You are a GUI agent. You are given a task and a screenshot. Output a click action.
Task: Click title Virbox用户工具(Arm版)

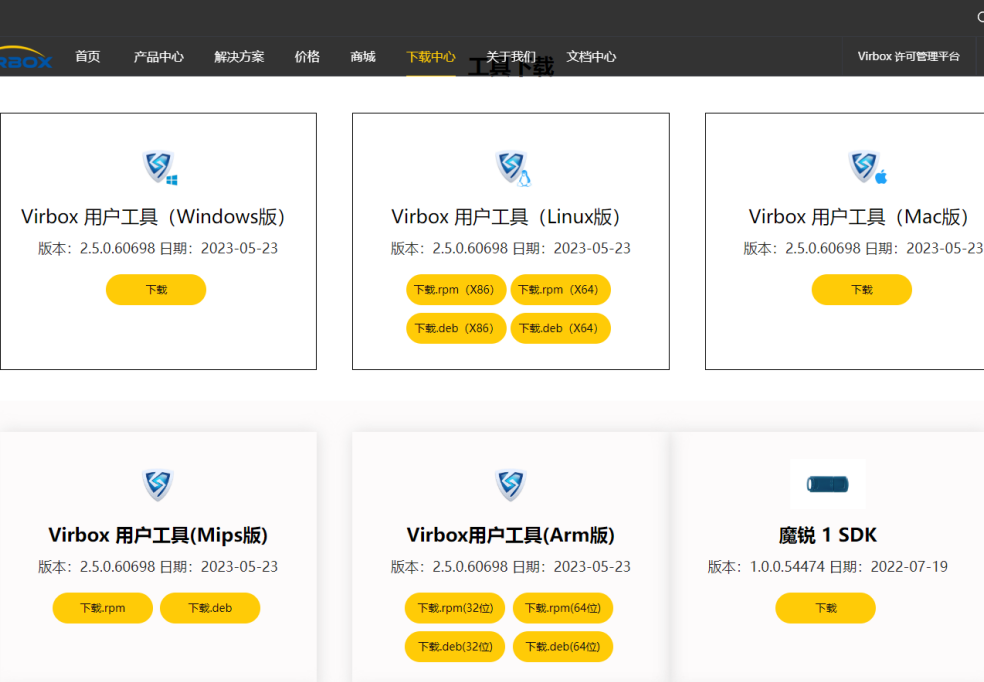pyautogui.click(x=510, y=535)
